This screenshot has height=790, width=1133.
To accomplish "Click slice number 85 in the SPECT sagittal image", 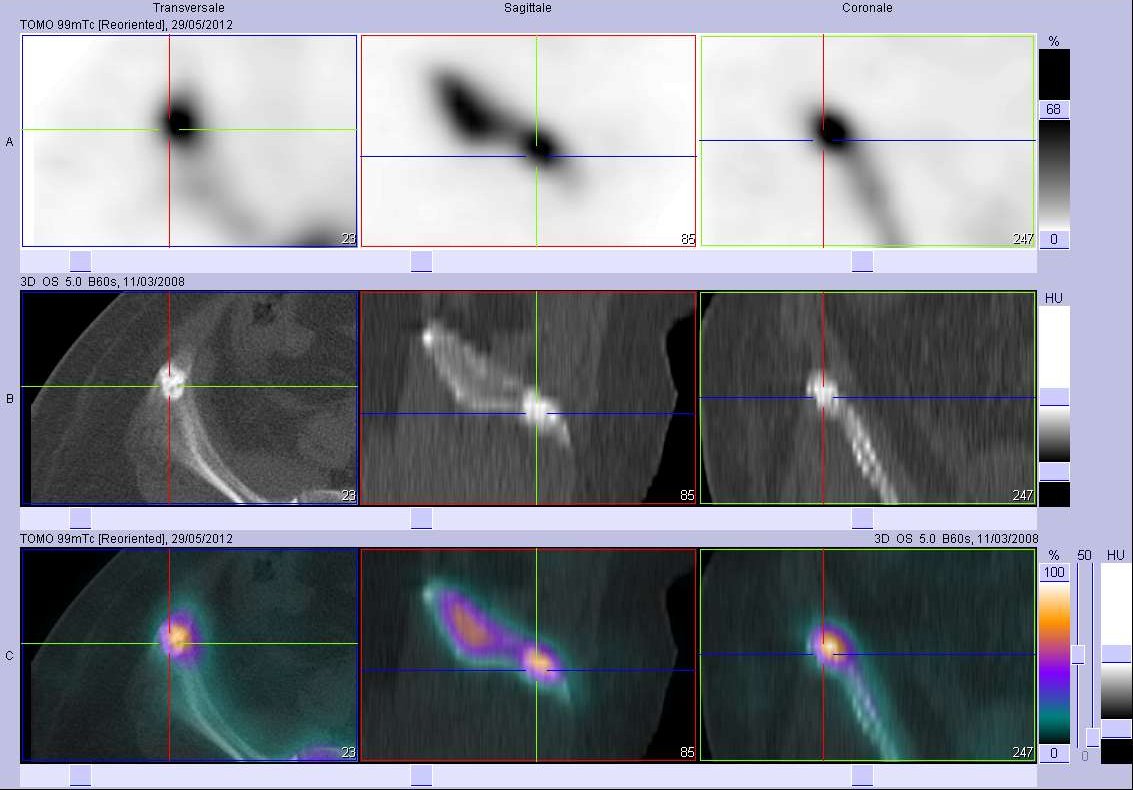I will [687, 239].
